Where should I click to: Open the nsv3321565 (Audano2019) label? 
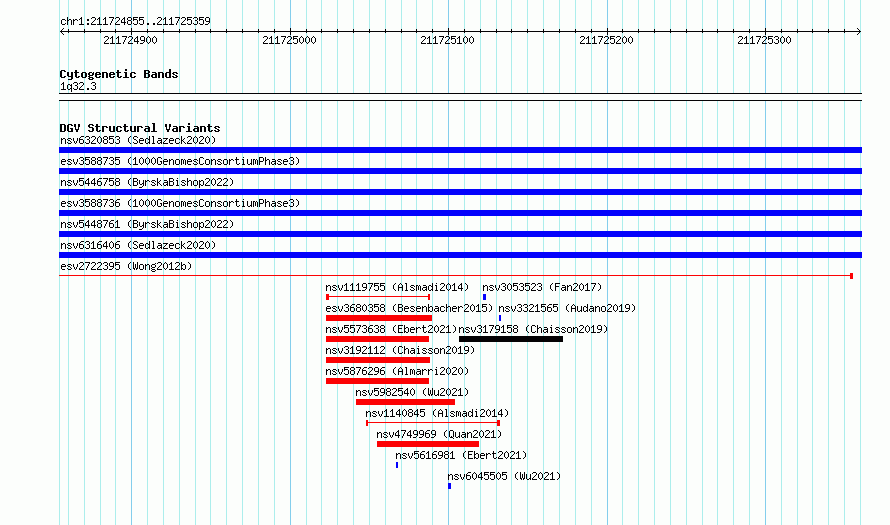[x=567, y=308]
